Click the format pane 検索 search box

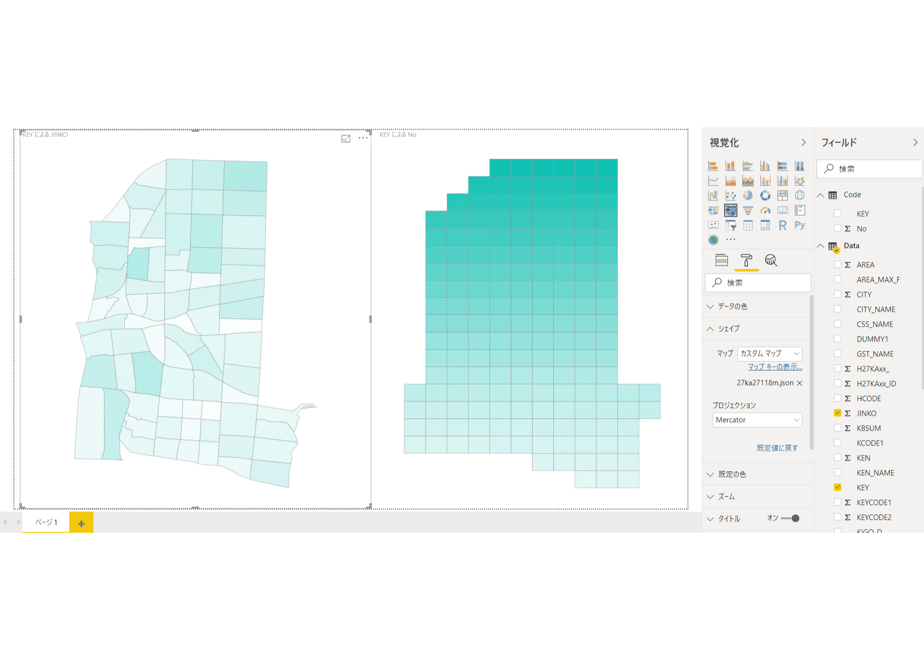point(758,283)
